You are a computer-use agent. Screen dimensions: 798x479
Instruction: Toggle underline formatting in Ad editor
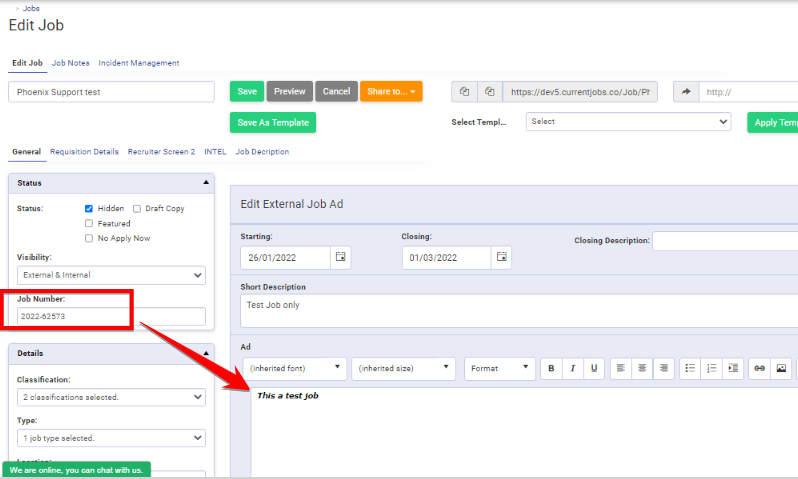pos(594,368)
